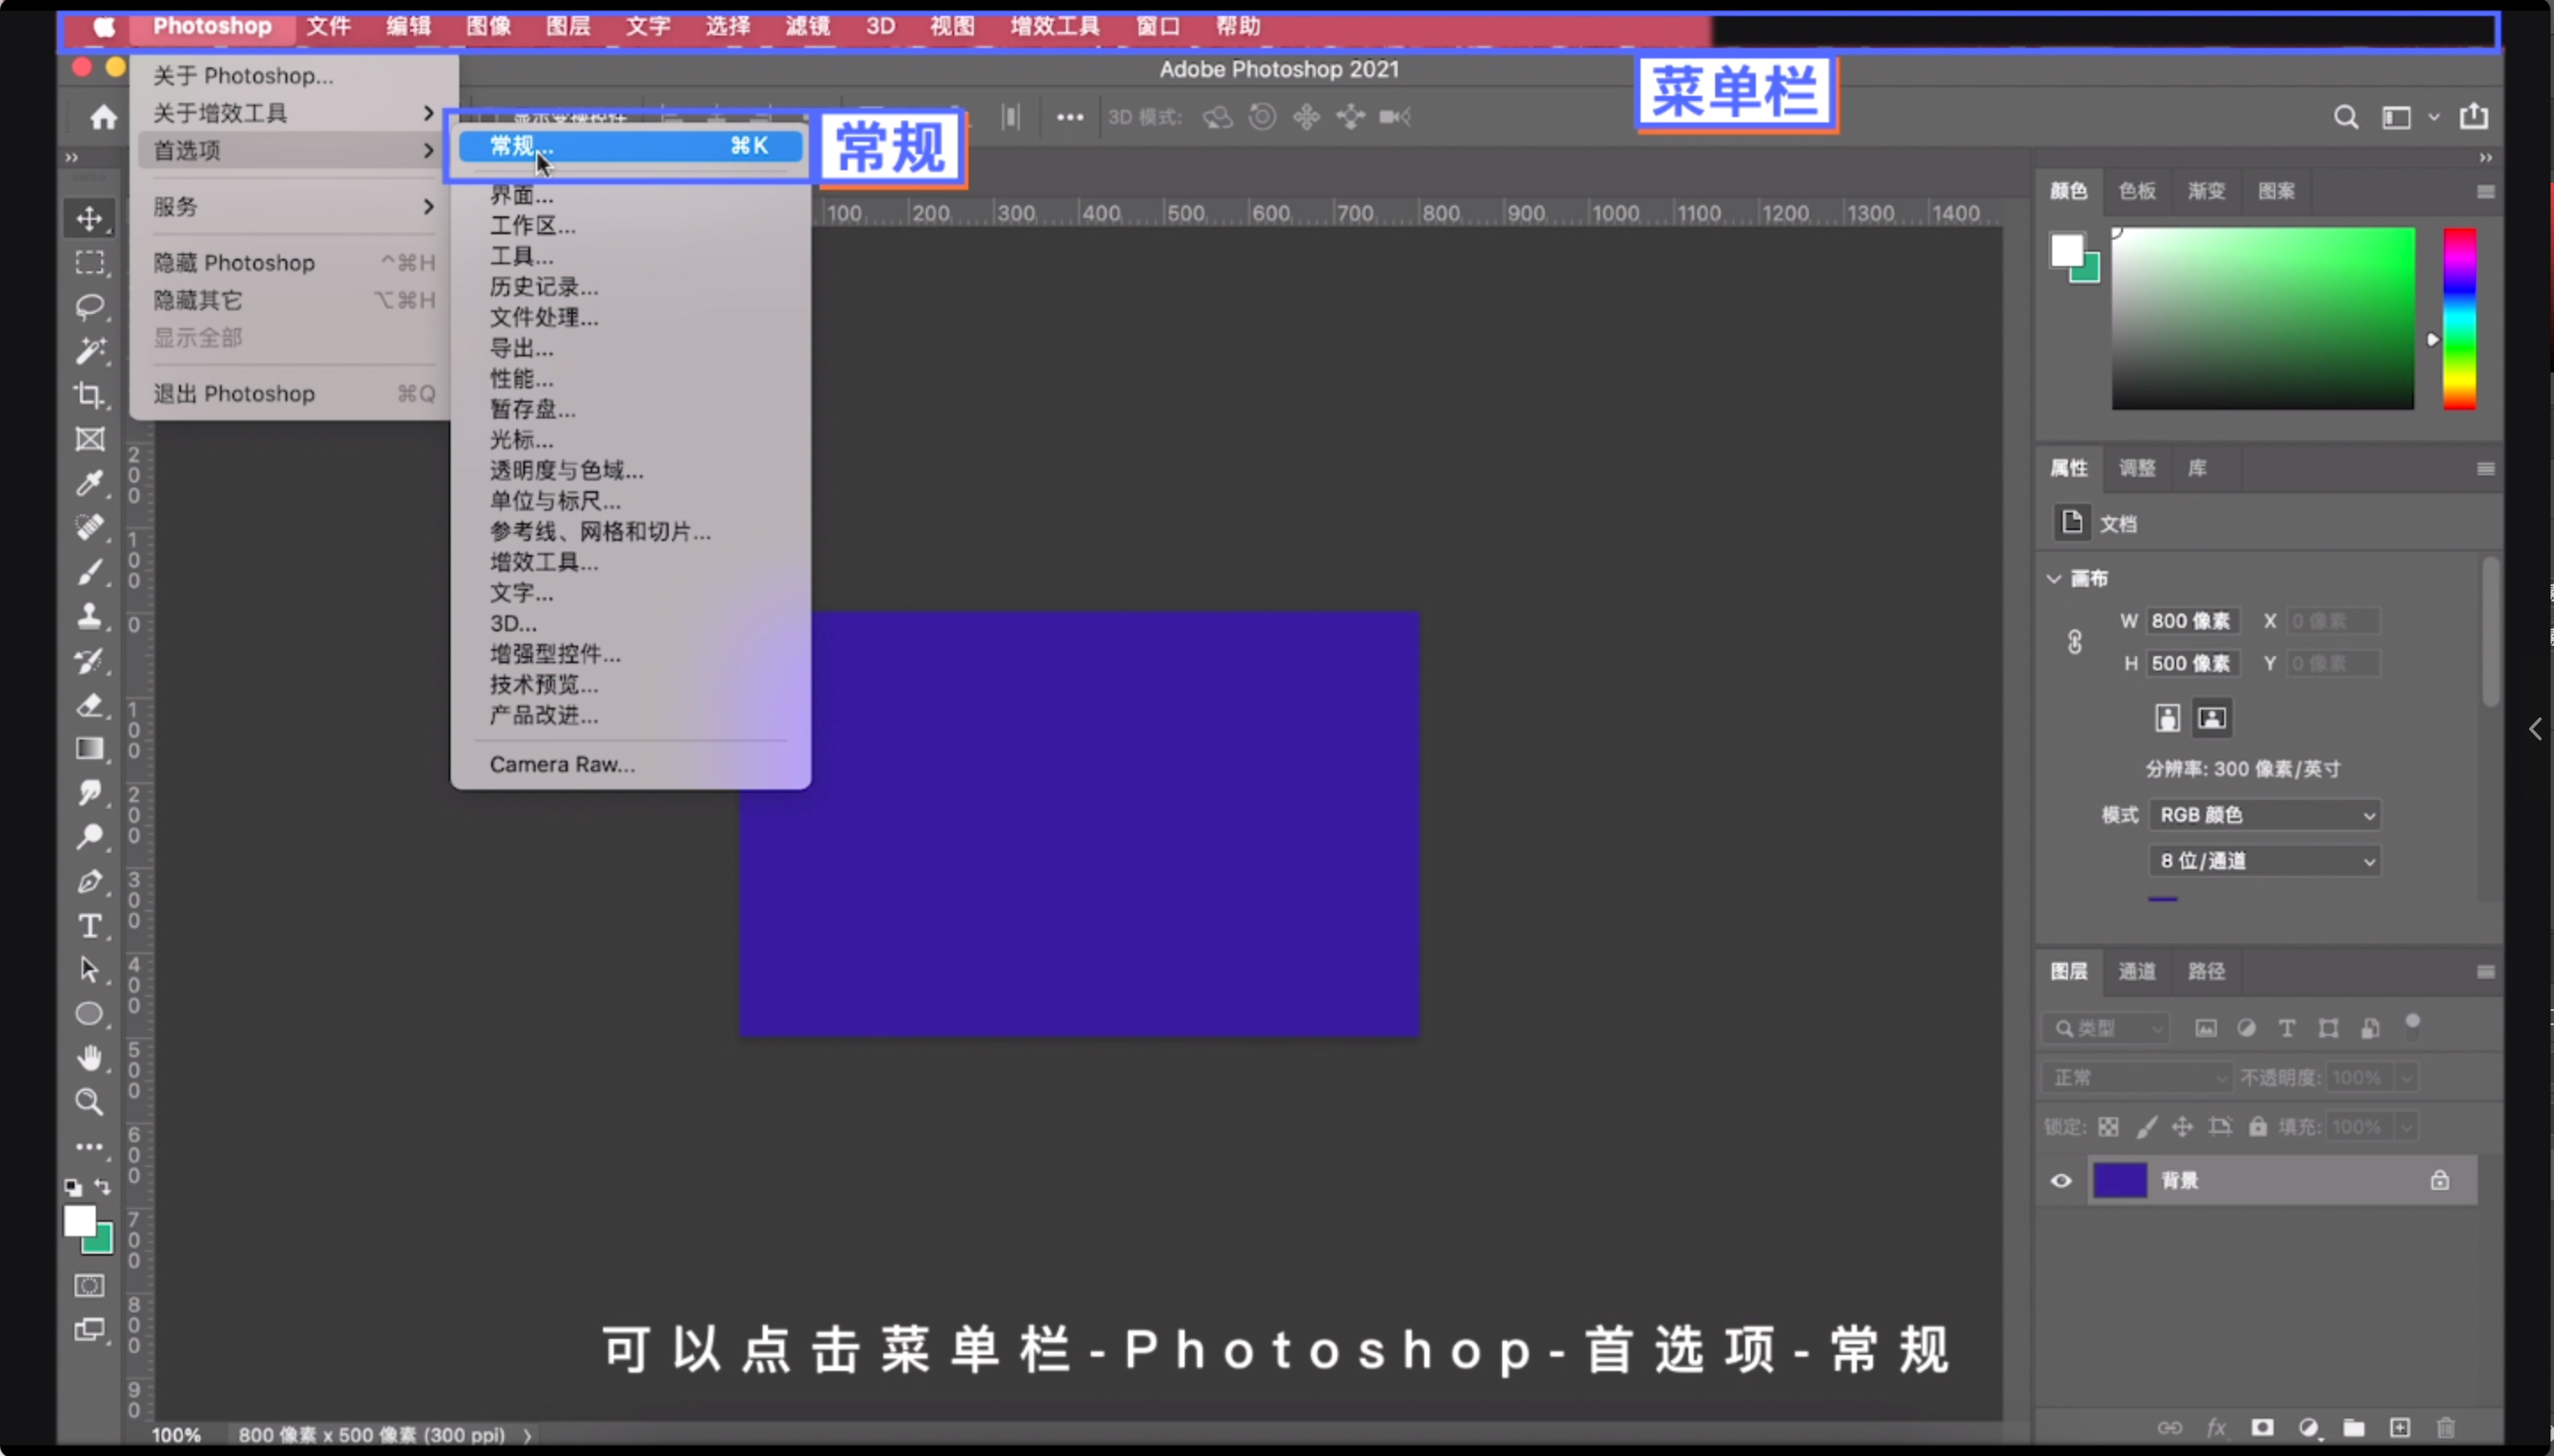Select the Type tool
The height and width of the screenshot is (1456, 2554).
[90, 926]
